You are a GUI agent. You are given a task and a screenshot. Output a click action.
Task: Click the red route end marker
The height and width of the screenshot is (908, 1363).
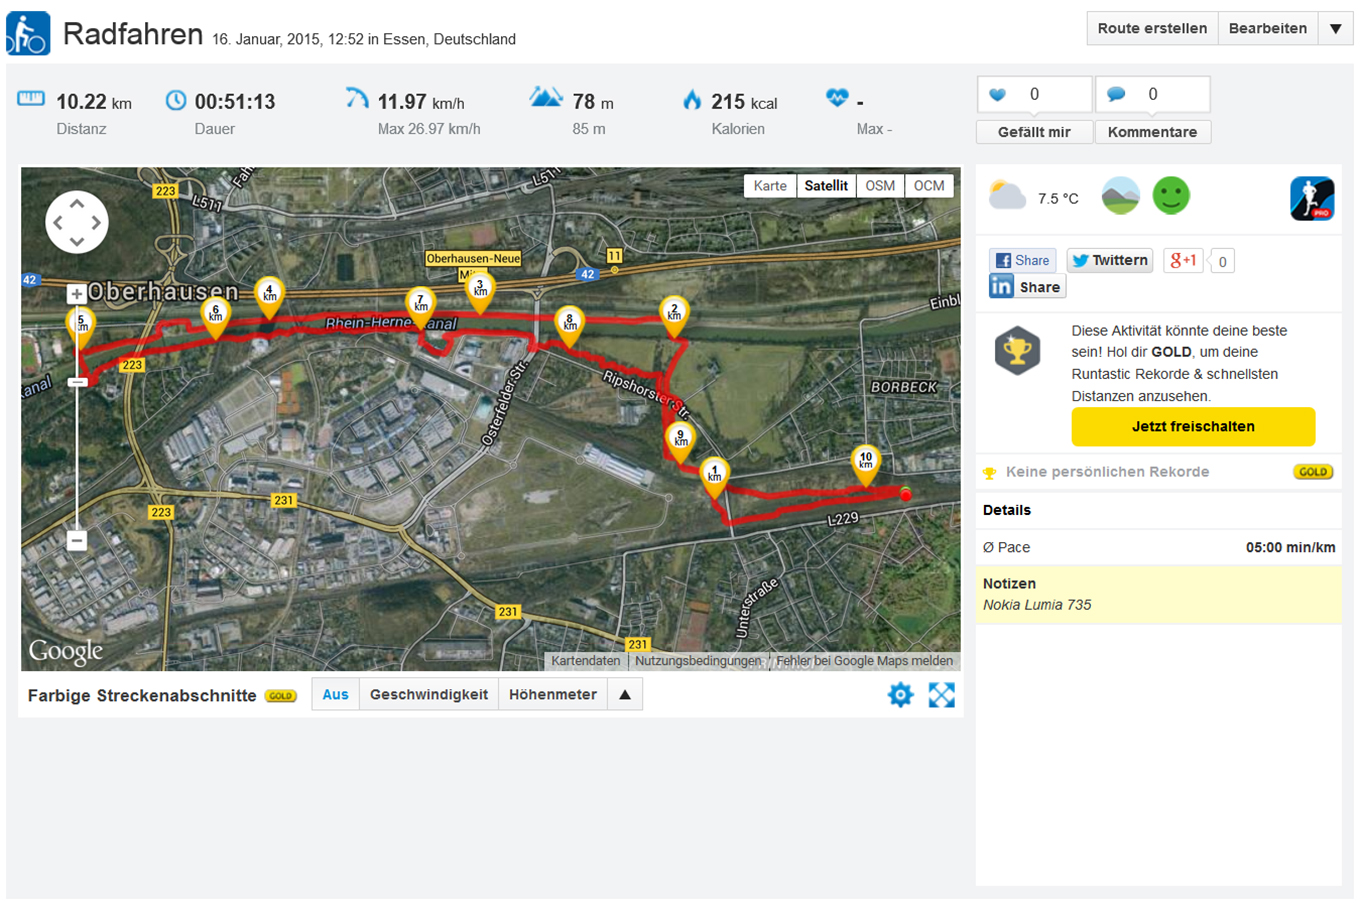click(x=905, y=495)
